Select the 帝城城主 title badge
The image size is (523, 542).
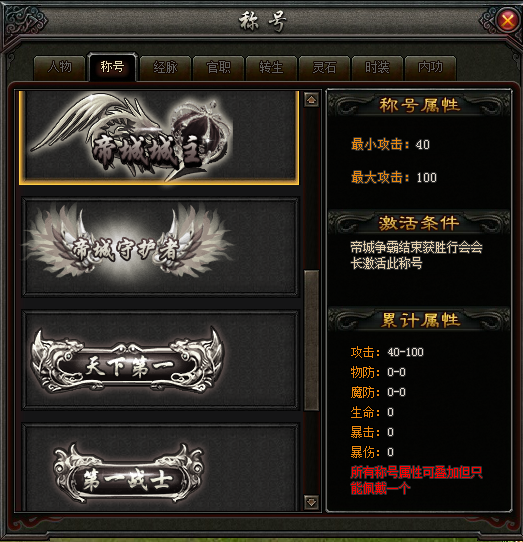coord(159,138)
